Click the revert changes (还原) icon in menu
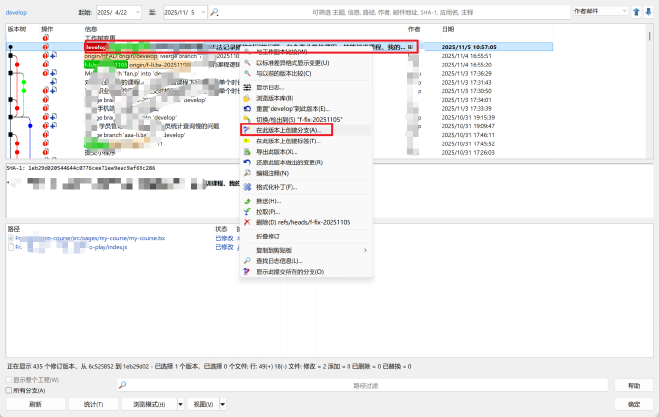This screenshot has height=417, width=660. (x=248, y=163)
